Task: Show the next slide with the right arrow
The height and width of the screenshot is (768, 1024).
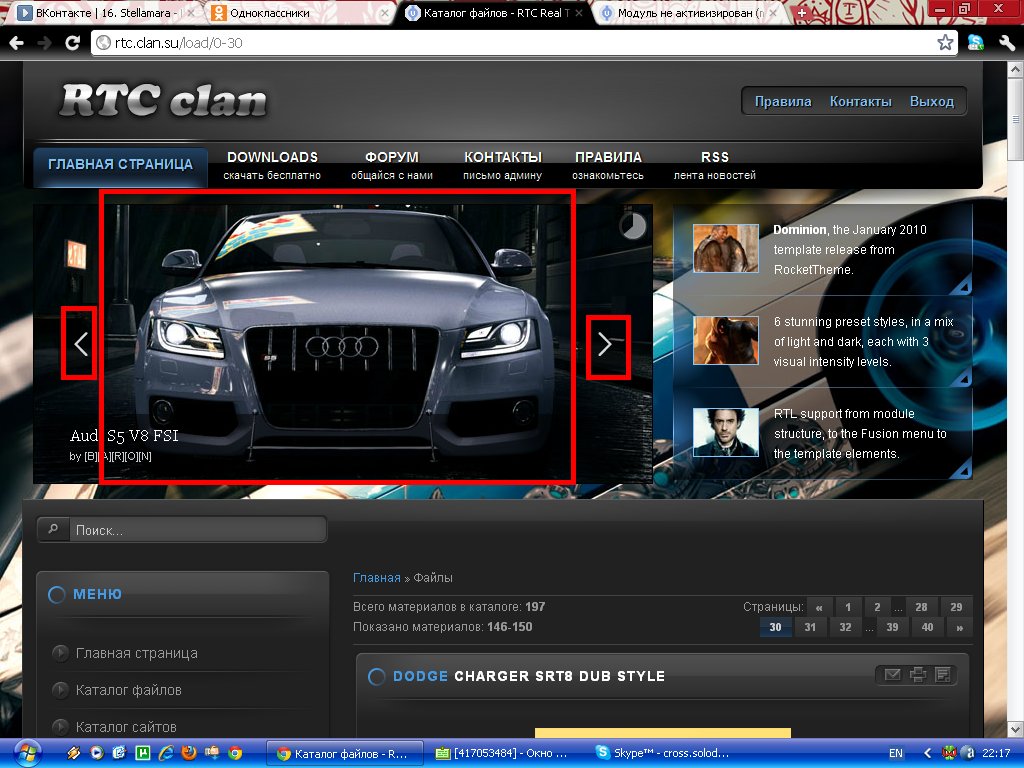Action: pos(605,344)
